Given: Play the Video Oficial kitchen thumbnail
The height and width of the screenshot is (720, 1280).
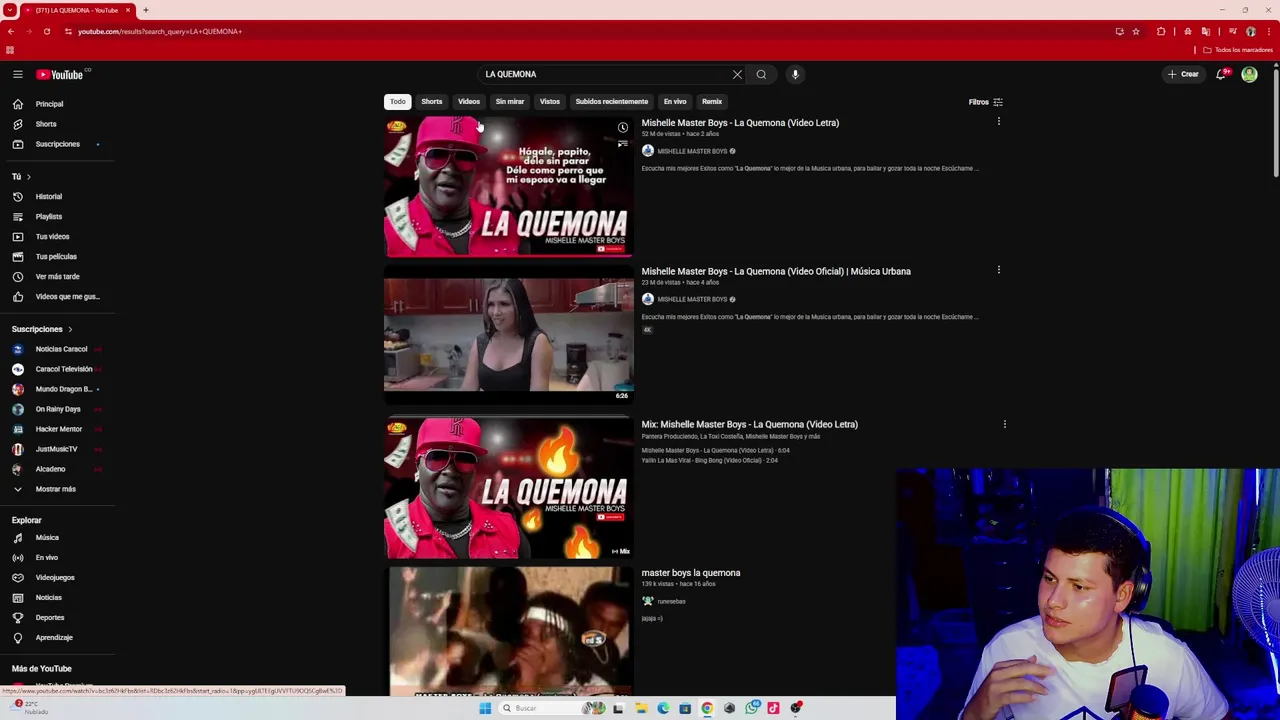Looking at the screenshot, I should pos(508,335).
